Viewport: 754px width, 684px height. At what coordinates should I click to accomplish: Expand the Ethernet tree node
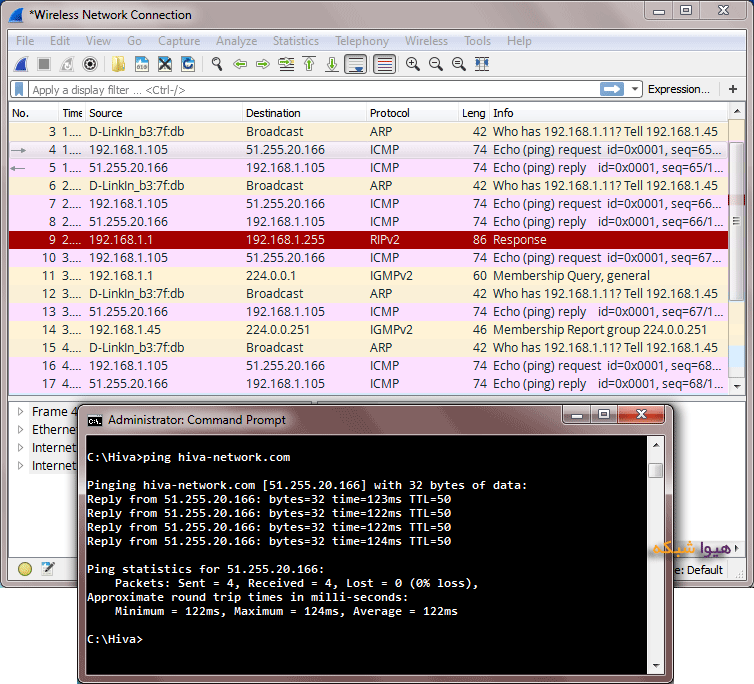[20, 429]
